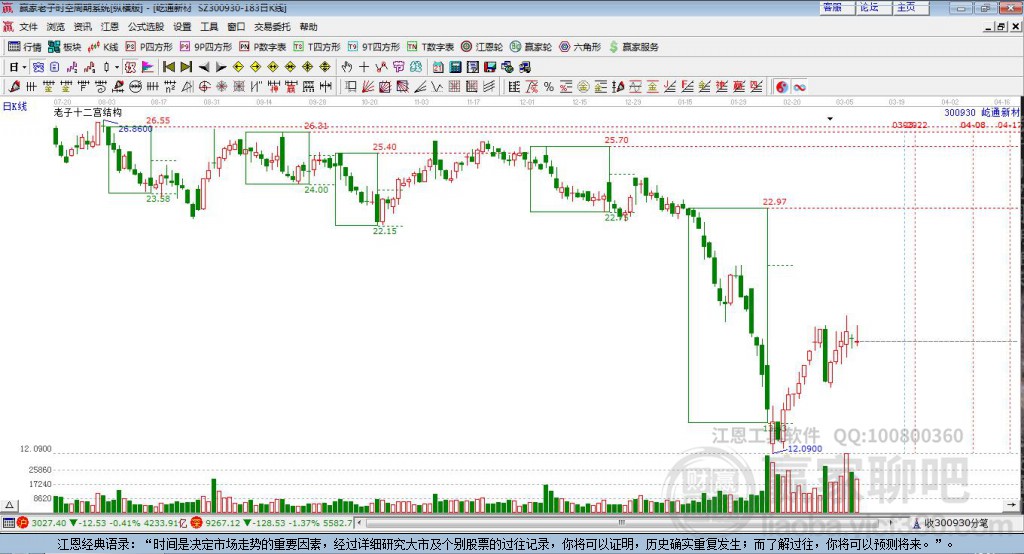Select the percent % tool

click(549, 86)
